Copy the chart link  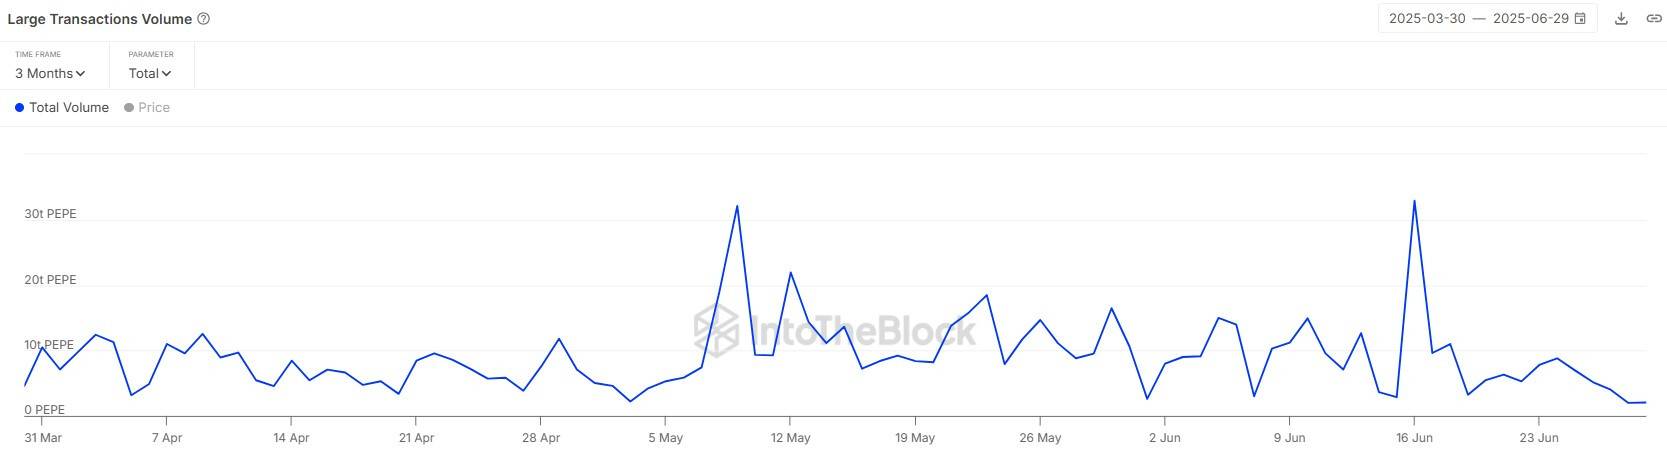point(1654,19)
